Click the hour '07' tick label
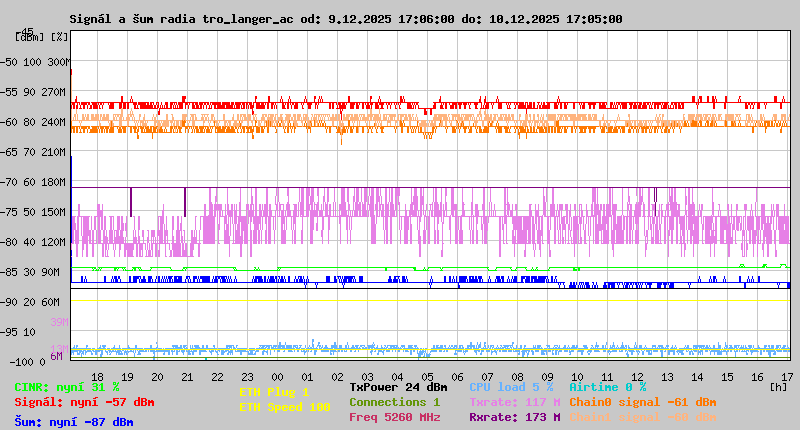This screenshot has height=430, width=800. point(488,377)
